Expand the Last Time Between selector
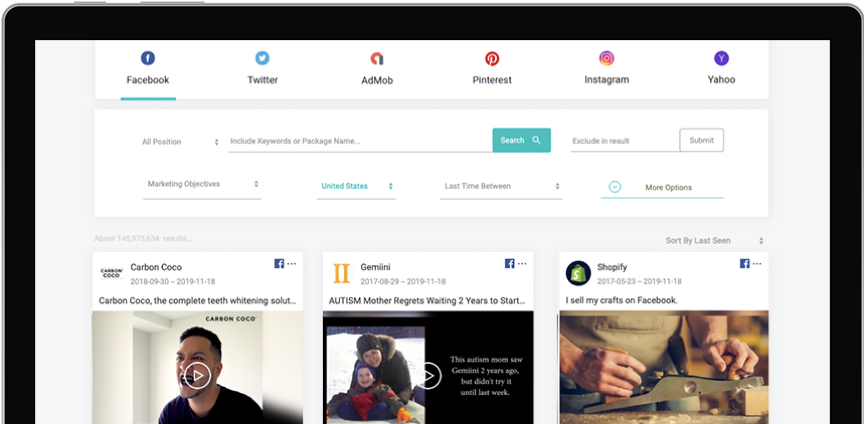The height and width of the screenshot is (424, 864). tap(502, 186)
